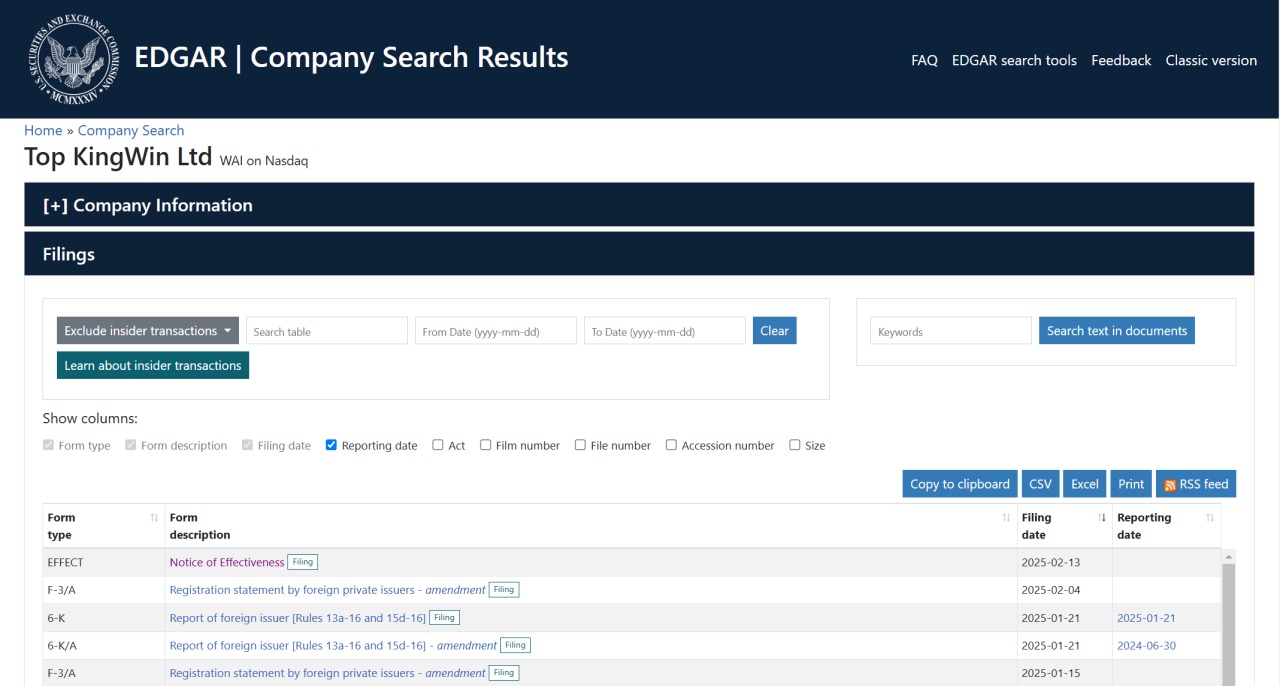Toggle the Reporting date column checkbox

331,445
